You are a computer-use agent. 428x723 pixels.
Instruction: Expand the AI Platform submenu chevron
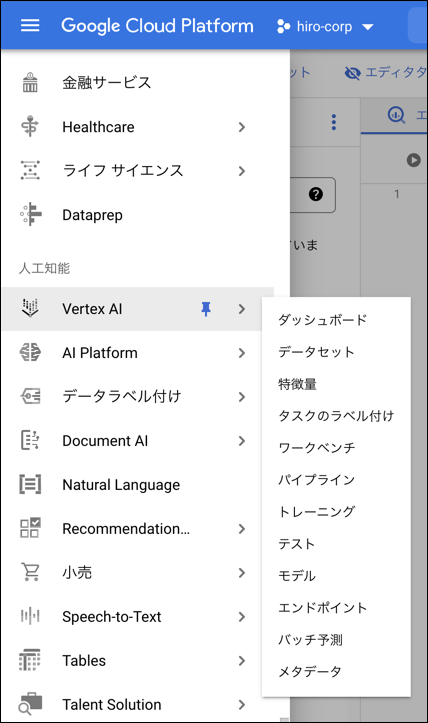(x=242, y=353)
